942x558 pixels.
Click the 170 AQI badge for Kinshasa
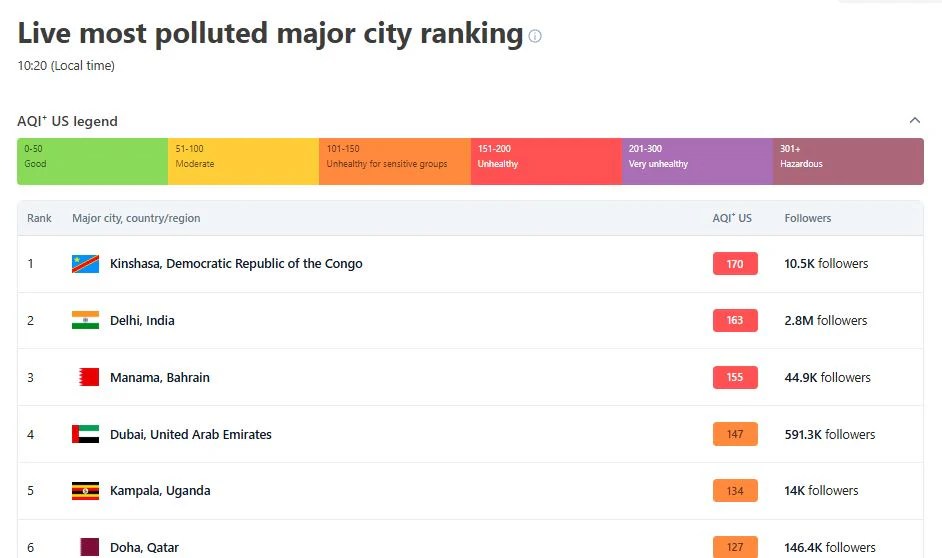pos(735,264)
